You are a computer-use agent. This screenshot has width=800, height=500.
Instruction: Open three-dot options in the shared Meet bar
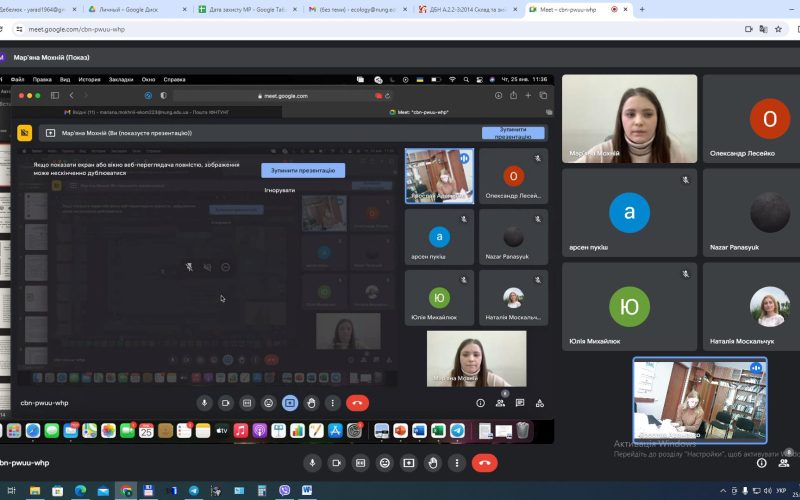click(333, 403)
